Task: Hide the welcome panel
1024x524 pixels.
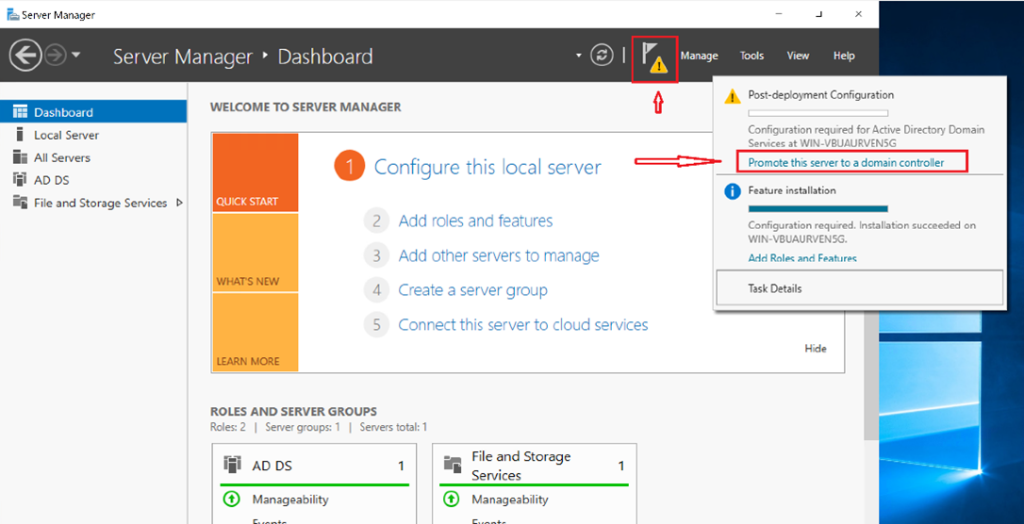Action: click(x=815, y=348)
